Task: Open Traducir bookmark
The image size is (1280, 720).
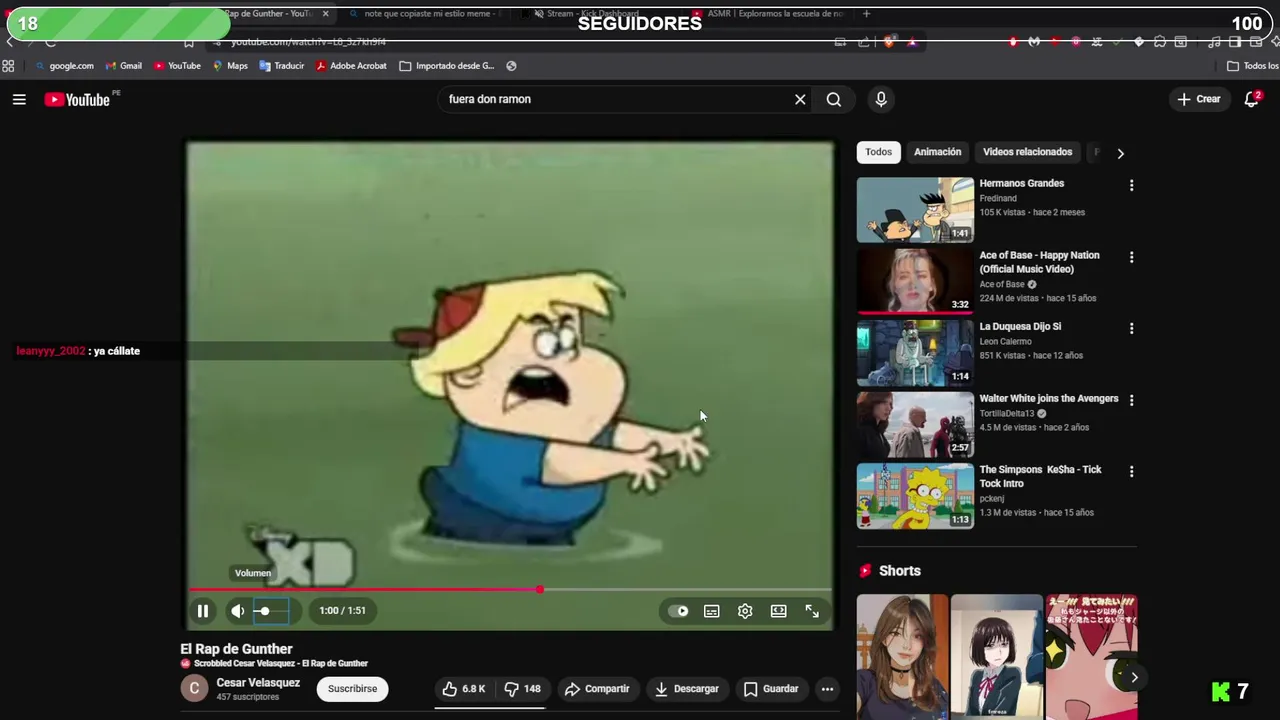Action: click(x=282, y=66)
